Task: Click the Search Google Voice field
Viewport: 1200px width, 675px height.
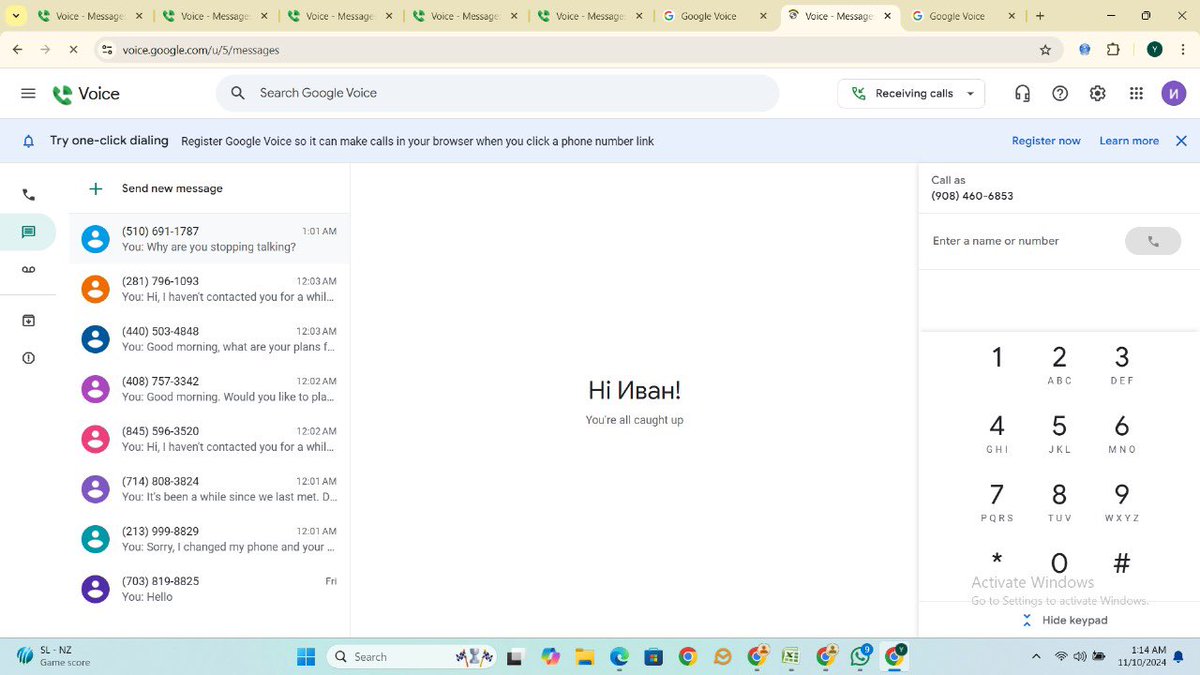Action: (x=497, y=93)
